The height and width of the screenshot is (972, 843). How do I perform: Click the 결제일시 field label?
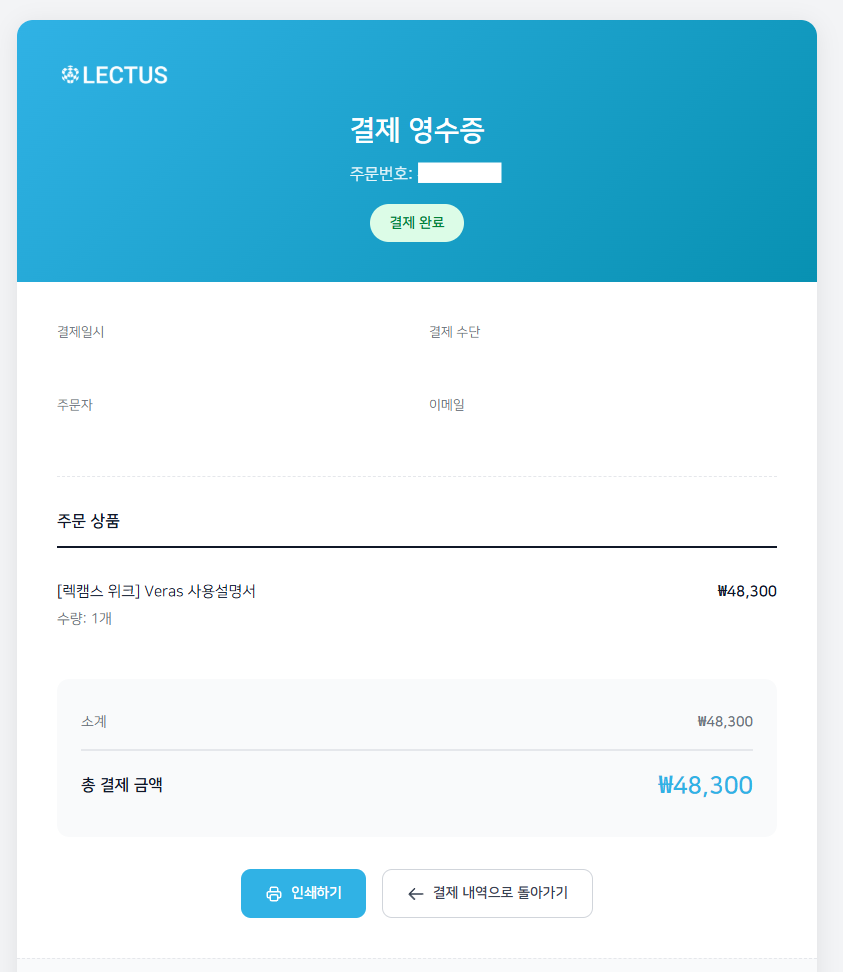click(81, 332)
